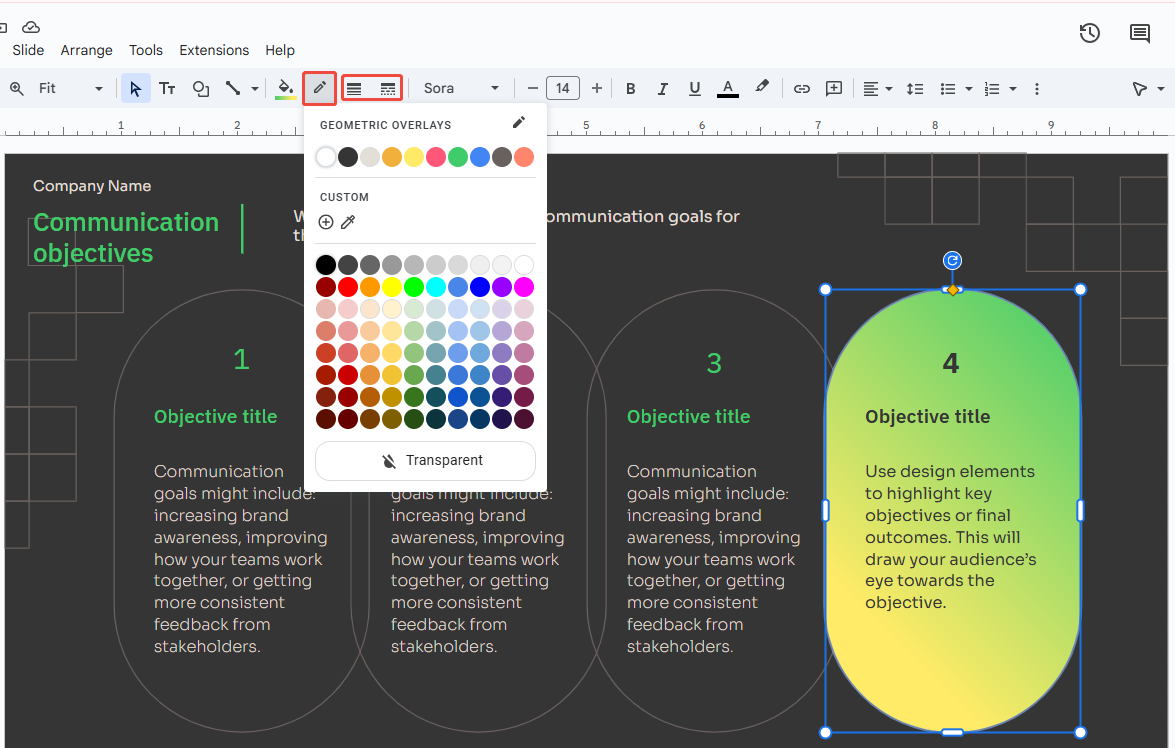Toggle underline formatting
Viewport: 1175px width, 748px height.
[694, 89]
